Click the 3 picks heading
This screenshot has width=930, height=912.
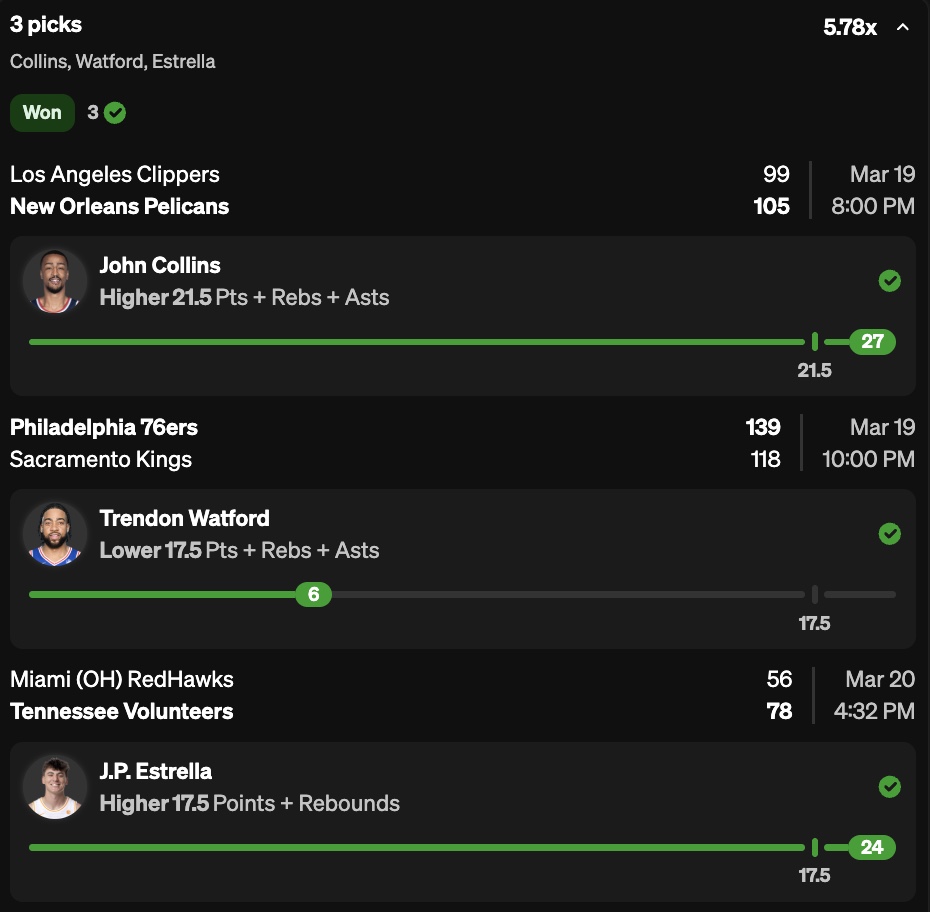(x=46, y=25)
